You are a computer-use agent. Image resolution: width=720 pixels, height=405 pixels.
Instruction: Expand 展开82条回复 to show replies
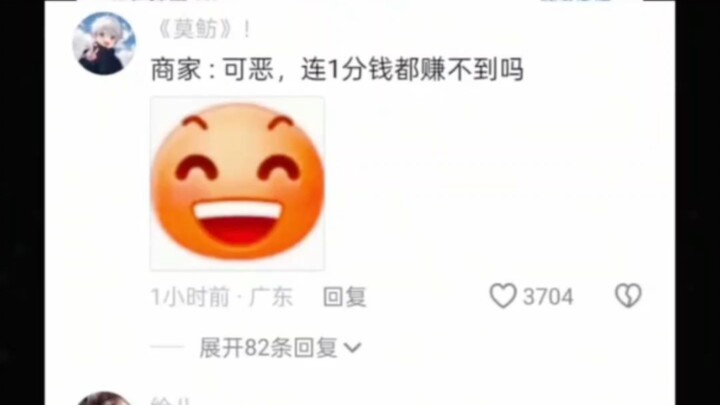click(x=269, y=348)
